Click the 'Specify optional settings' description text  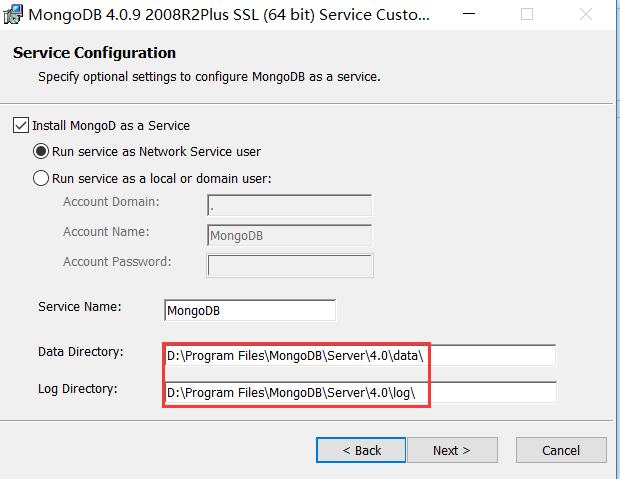coord(209,77)
